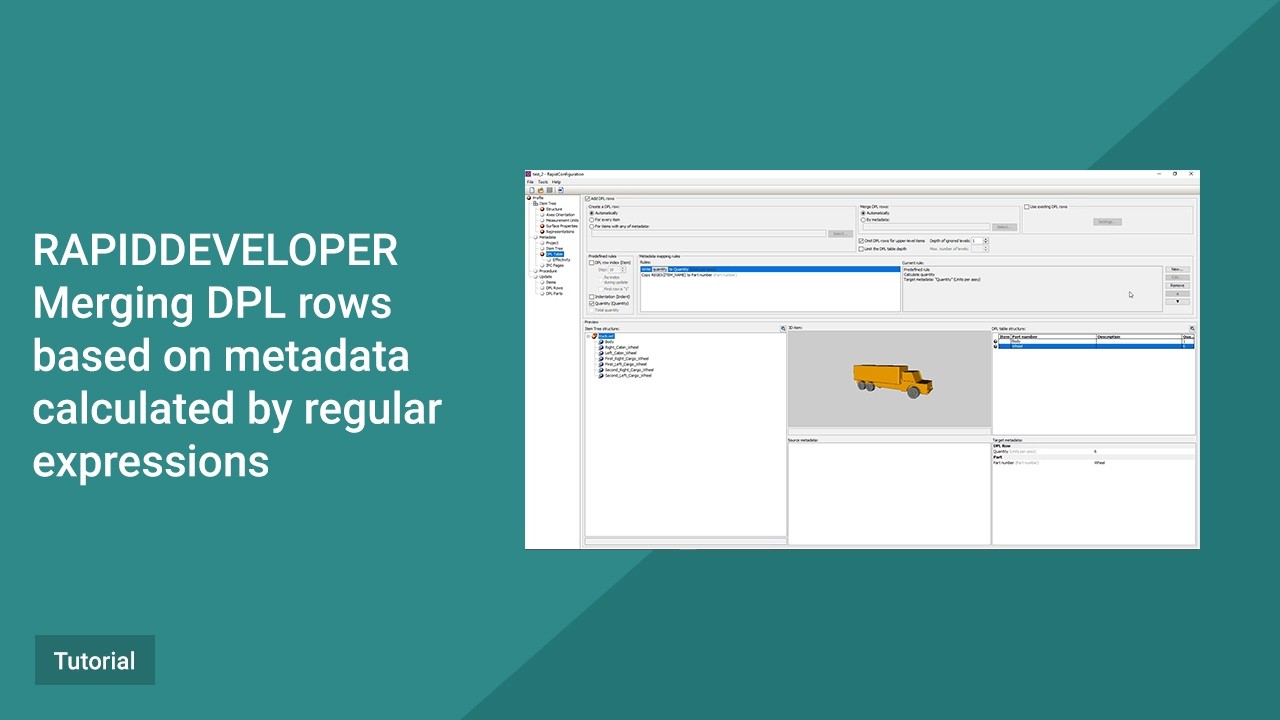Select DPL Rows under Update

554,288
